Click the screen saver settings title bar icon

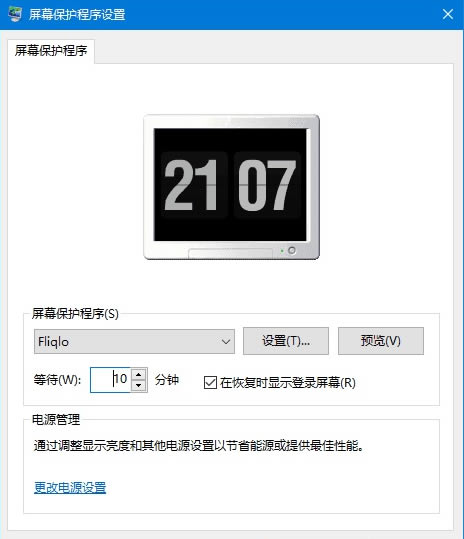(15, 14)
